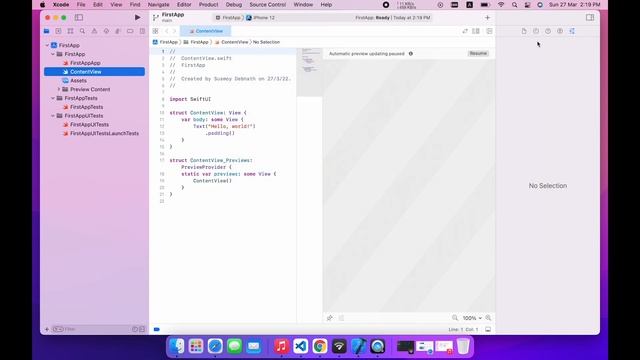Open Visual Studio Code from the Dock
The height and width of the screenshot is (360, 640).
click(x=300, y=346)
